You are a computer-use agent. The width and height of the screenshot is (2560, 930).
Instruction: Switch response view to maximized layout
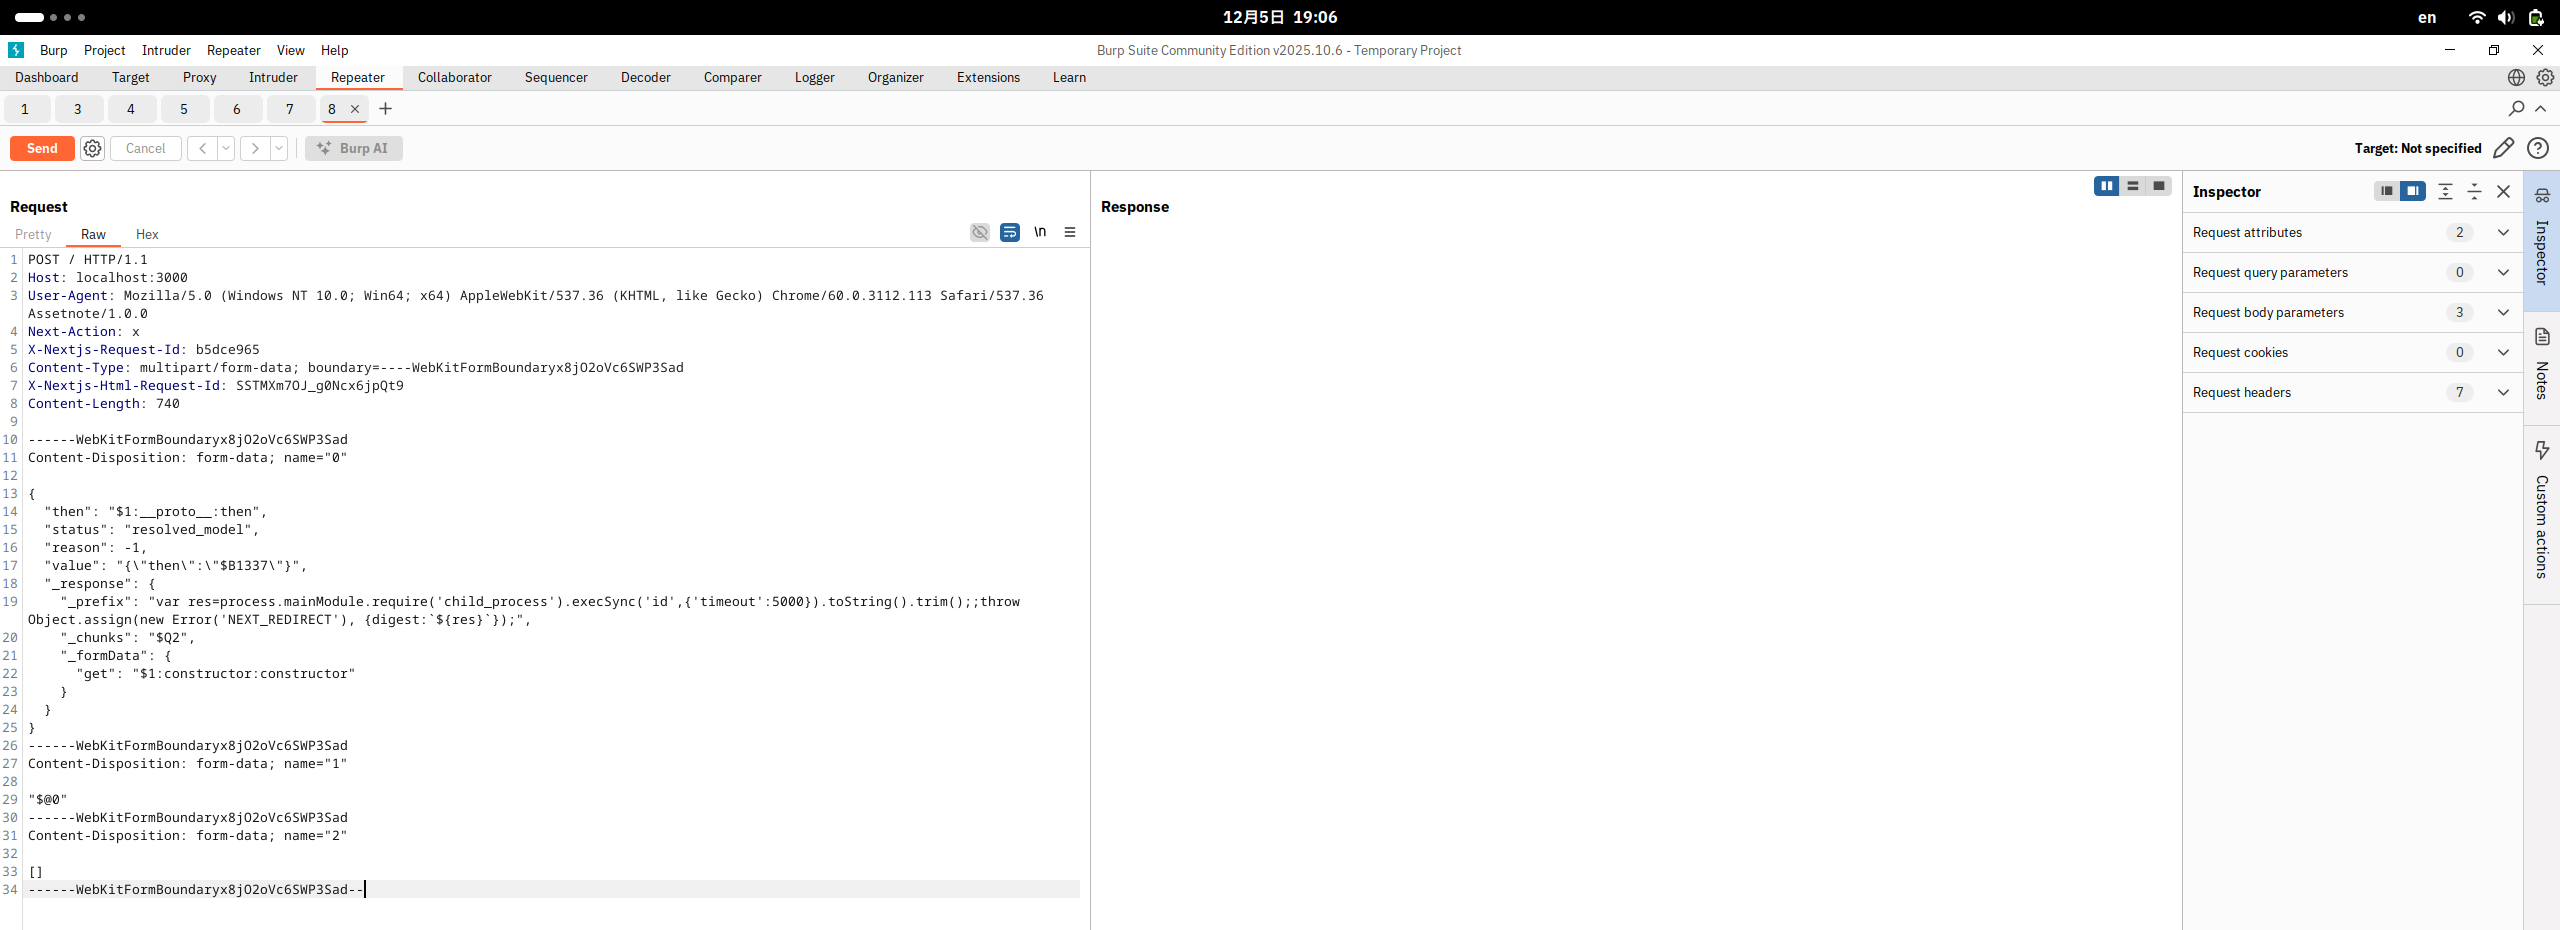[x=2159, y=187]
